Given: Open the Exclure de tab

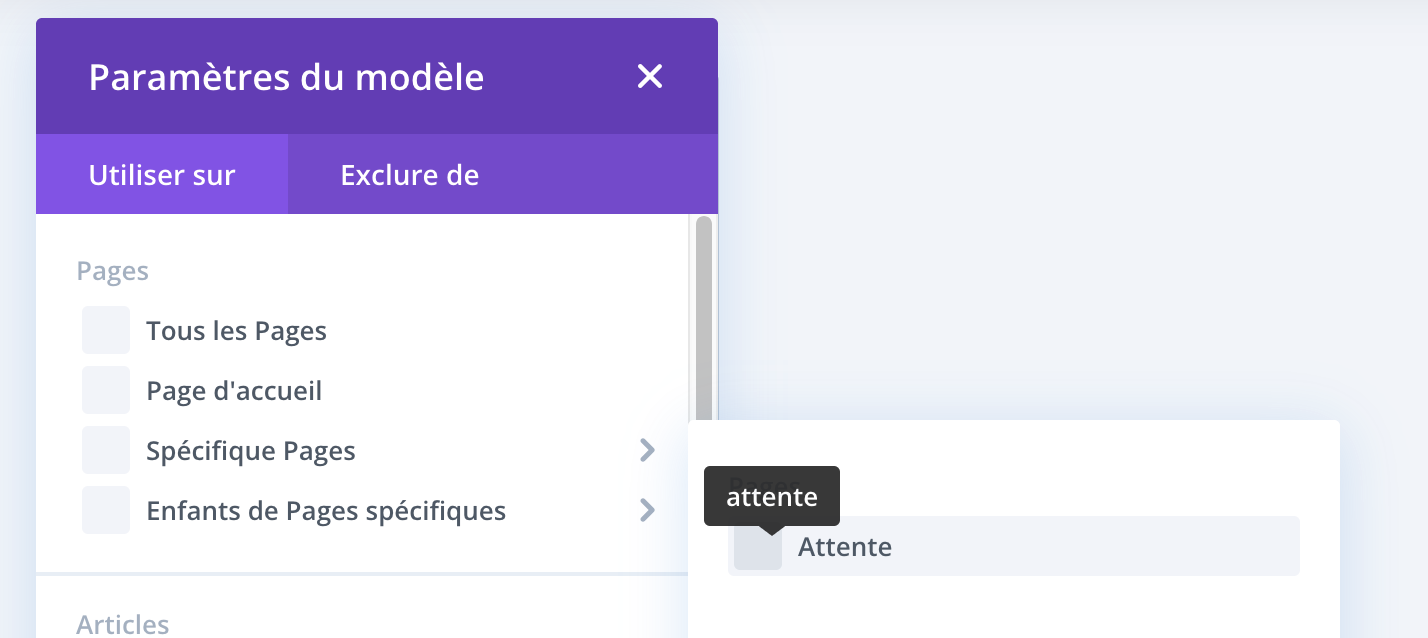Looking at the screenshot, I should tap(409, 175).
